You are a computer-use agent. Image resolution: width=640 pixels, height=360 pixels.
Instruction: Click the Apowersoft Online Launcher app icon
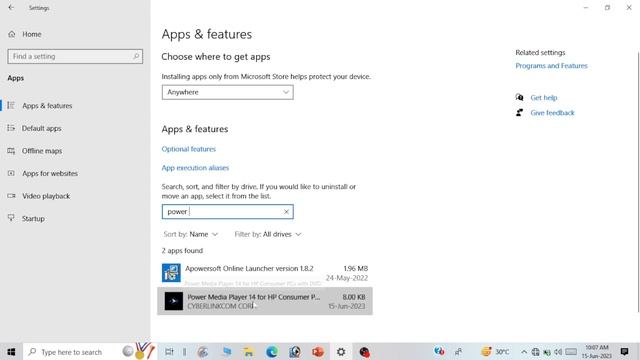point(171,273)
